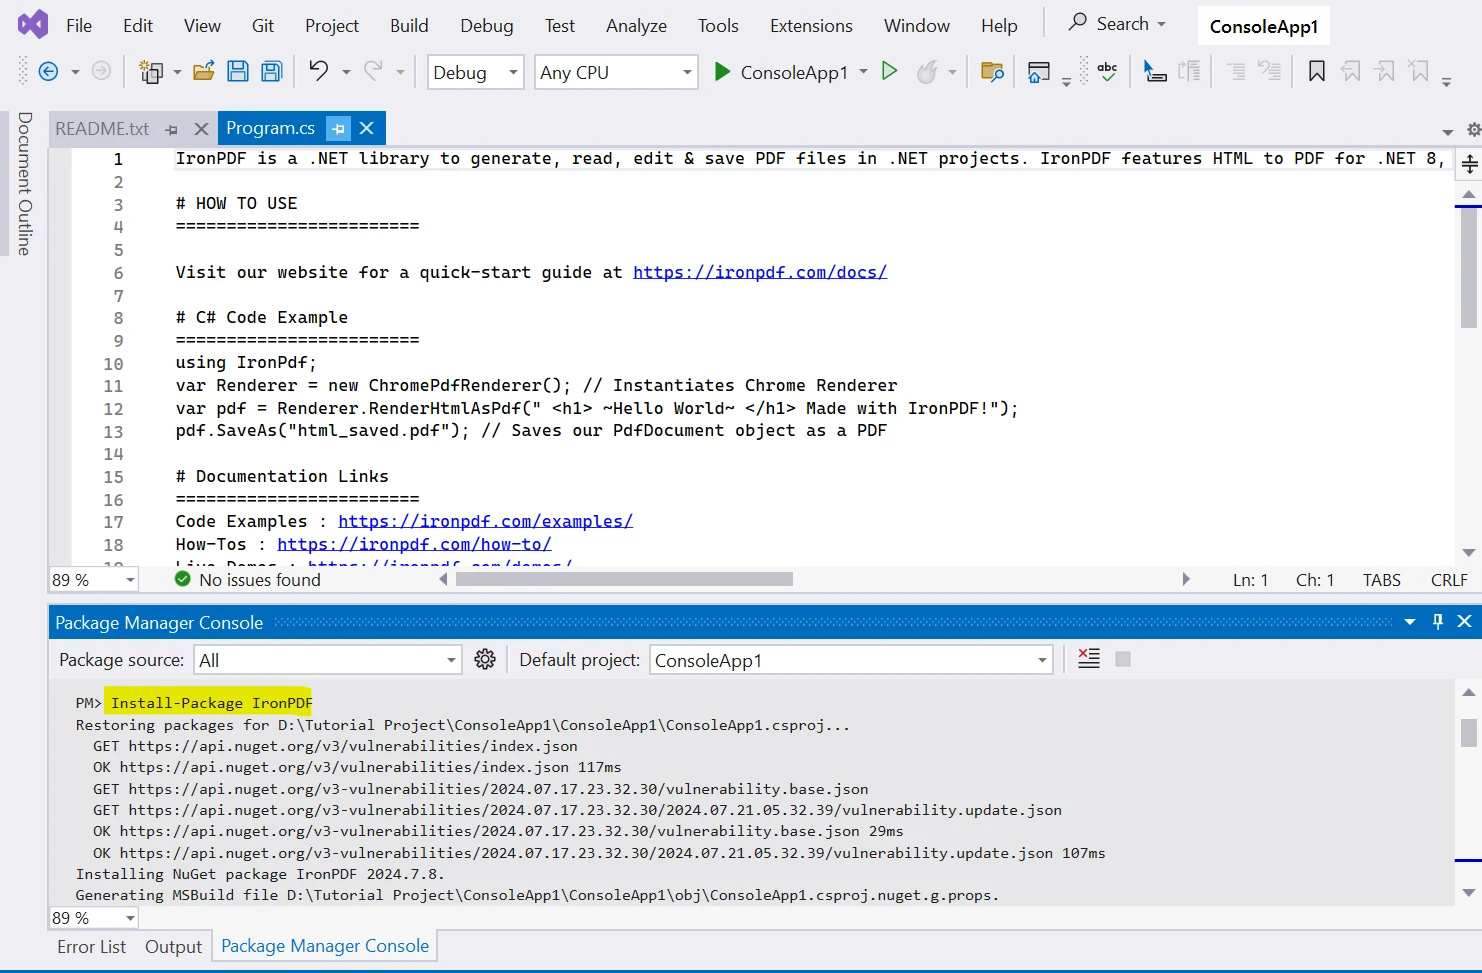
Task: Start without debugging using outlined play icon
Action: [889, 71]
